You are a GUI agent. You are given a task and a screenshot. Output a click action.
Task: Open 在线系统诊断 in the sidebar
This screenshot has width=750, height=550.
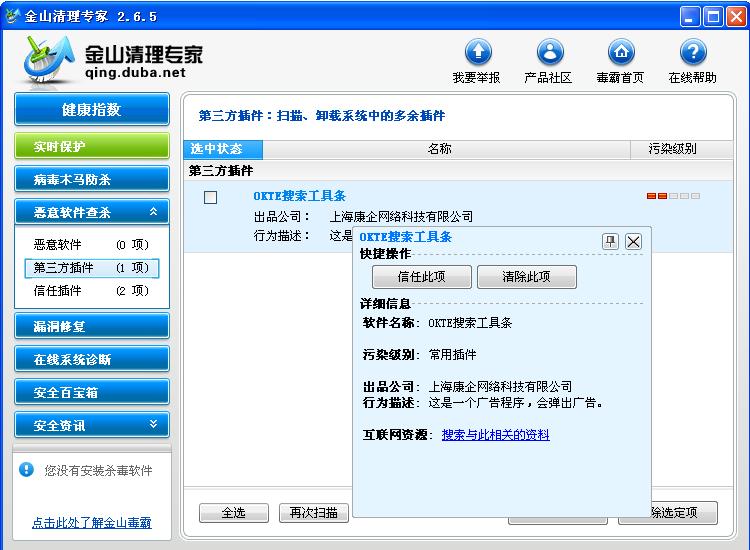[92, 359]
